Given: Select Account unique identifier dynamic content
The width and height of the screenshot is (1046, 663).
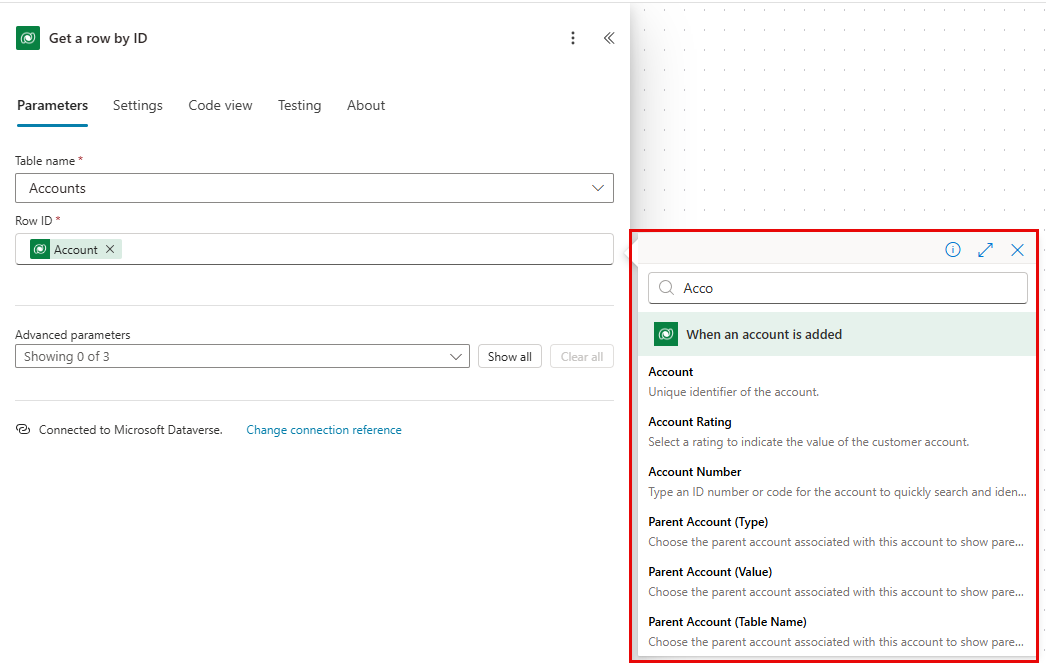Looking at the screenshot, I should [x=837, y=382].
